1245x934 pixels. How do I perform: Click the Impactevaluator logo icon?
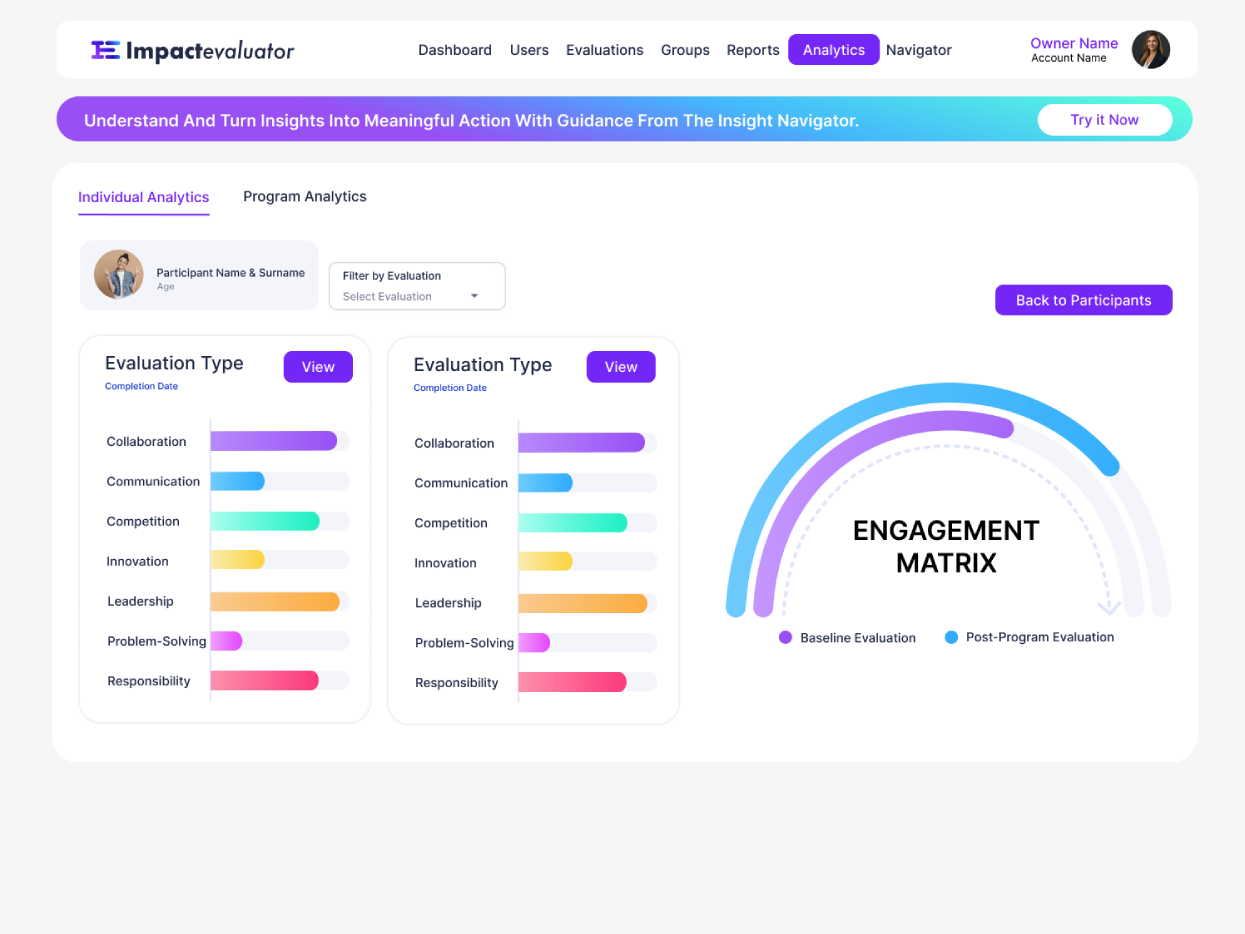[x=105, y=50]
